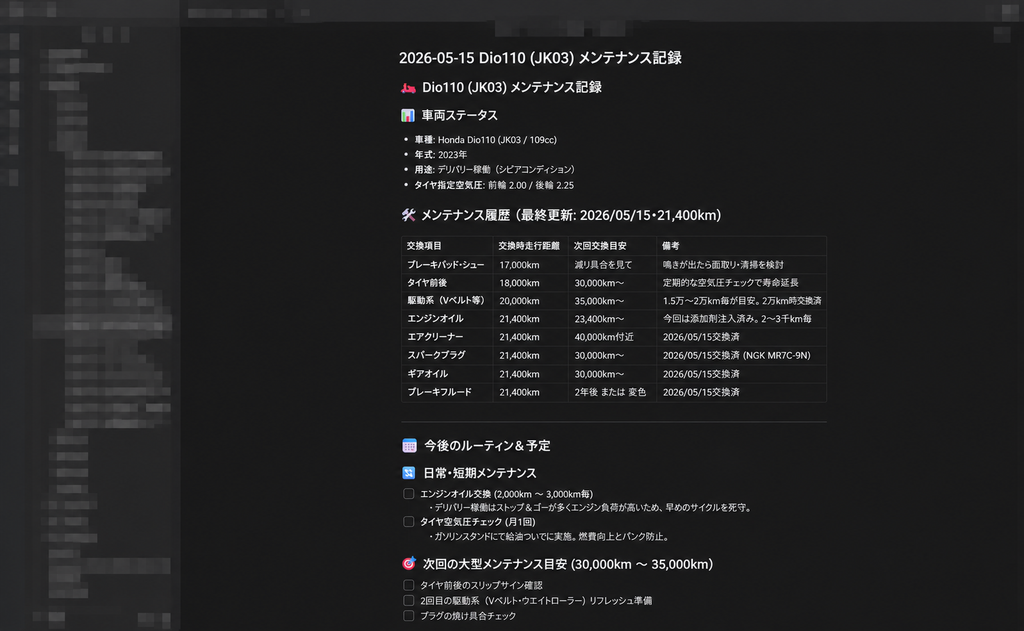Image resolution: width=1024 pixels, height=631 pixels.
Task: Check the 2回目の駆動系 リフレッシュ準備 checkbox
Action: coord(409,600)
